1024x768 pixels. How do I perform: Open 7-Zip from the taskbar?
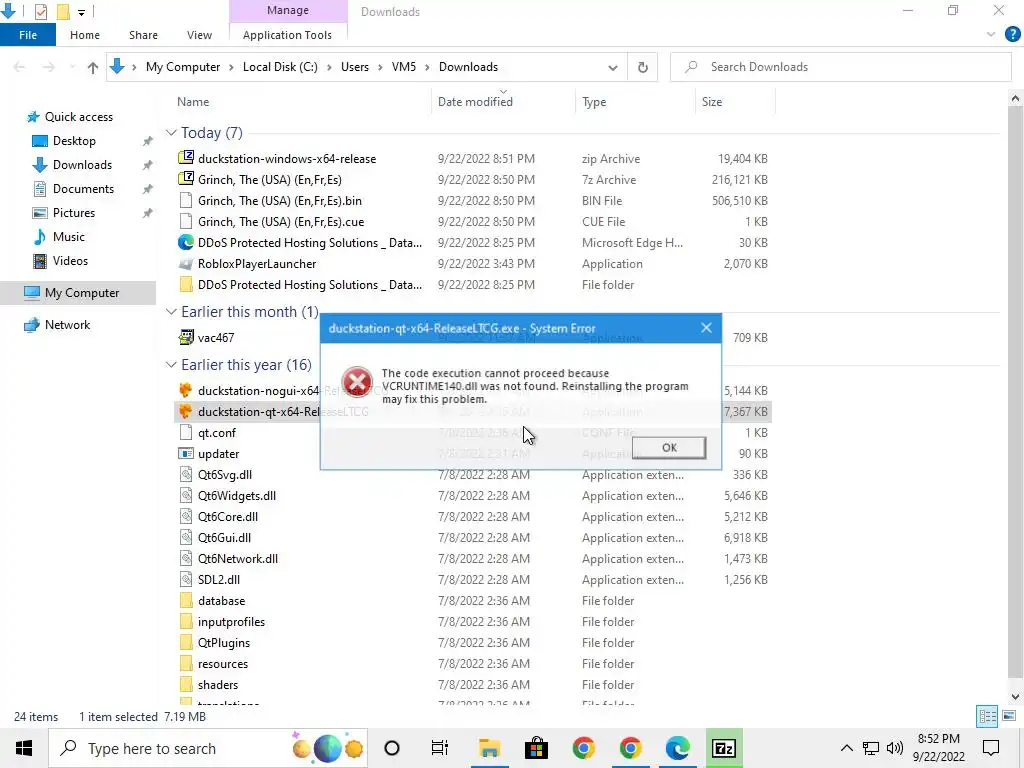click(724, 748)
